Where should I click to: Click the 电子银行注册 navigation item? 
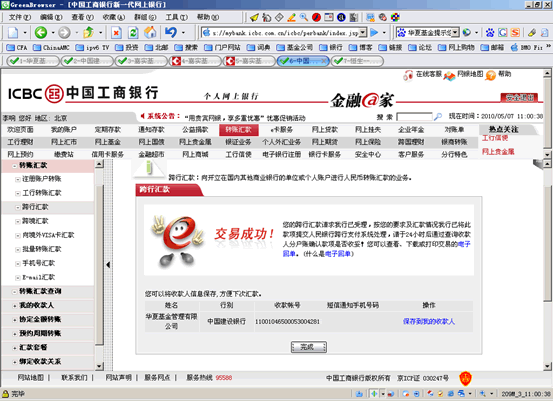click(282, 154)
